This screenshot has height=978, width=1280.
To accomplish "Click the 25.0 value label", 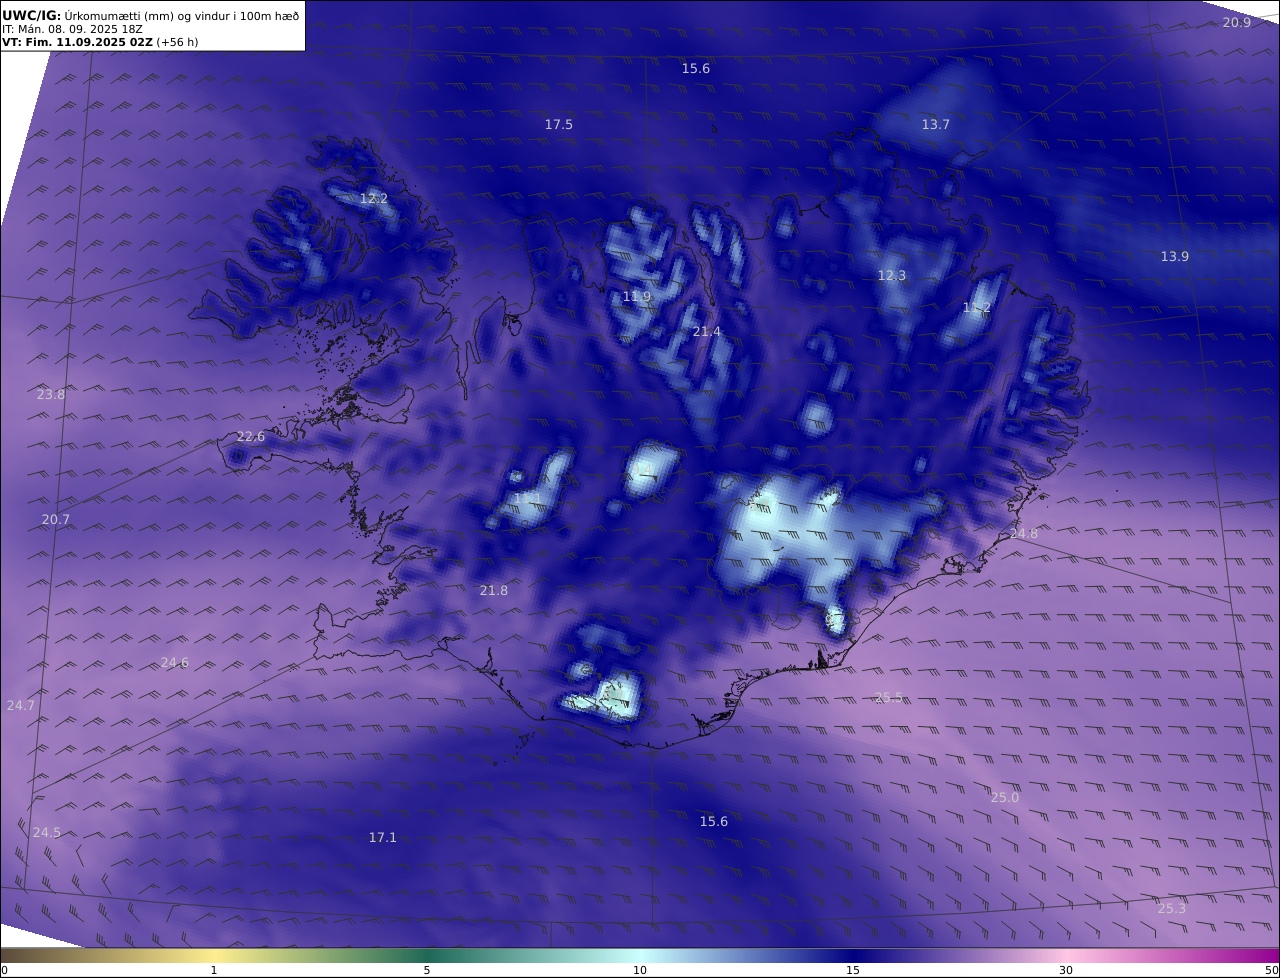I will click(x=1005, y=797).
